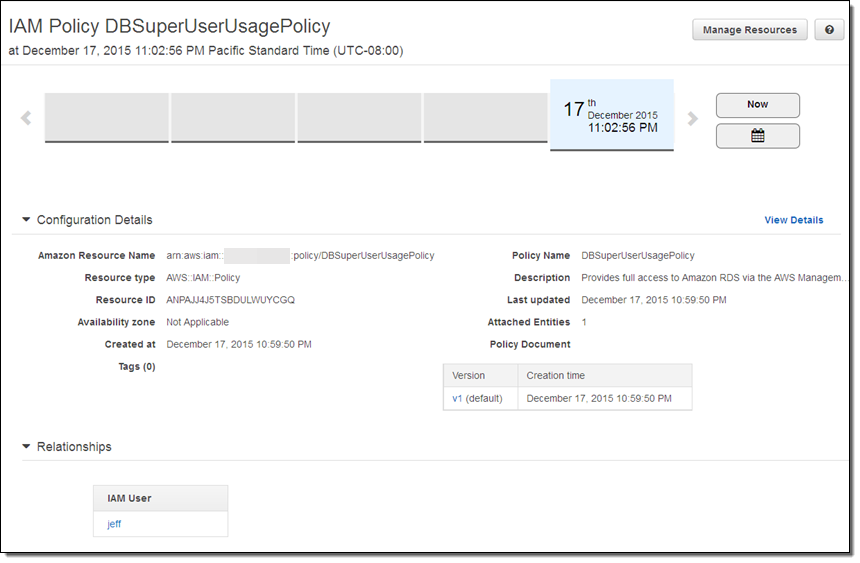
Task: Click the Creation time column header
Action: pos(556,376)
